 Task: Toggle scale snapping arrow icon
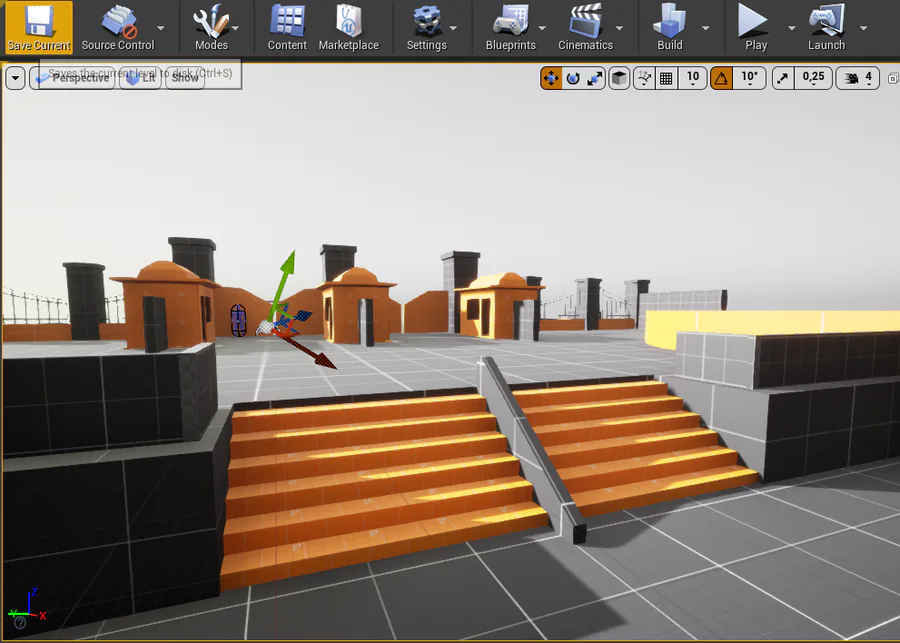point(783,78)
